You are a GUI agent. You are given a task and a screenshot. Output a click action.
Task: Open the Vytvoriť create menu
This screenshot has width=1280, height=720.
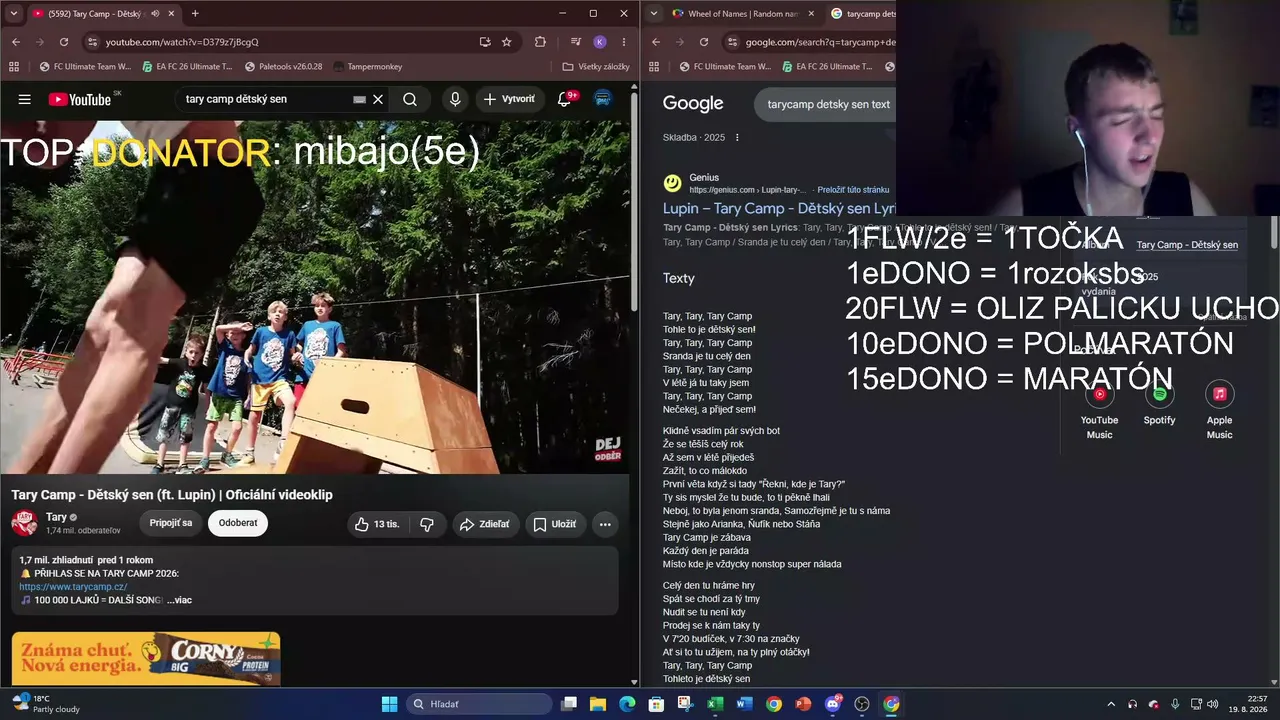(509, 99)
